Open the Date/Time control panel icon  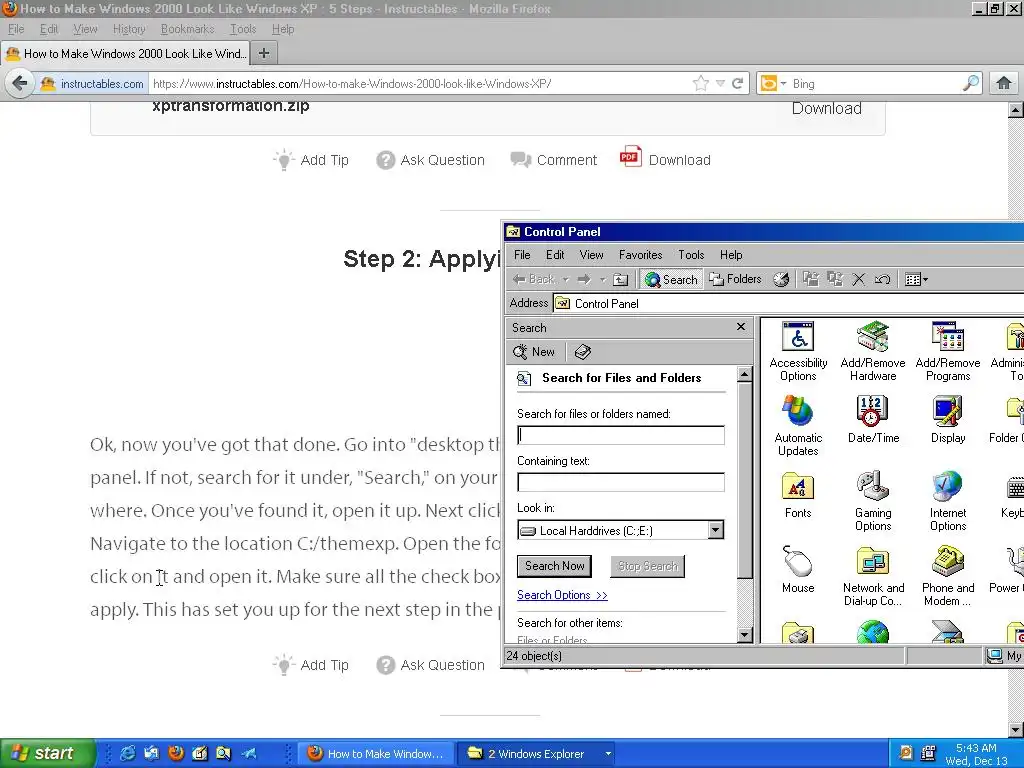(873, 421)
